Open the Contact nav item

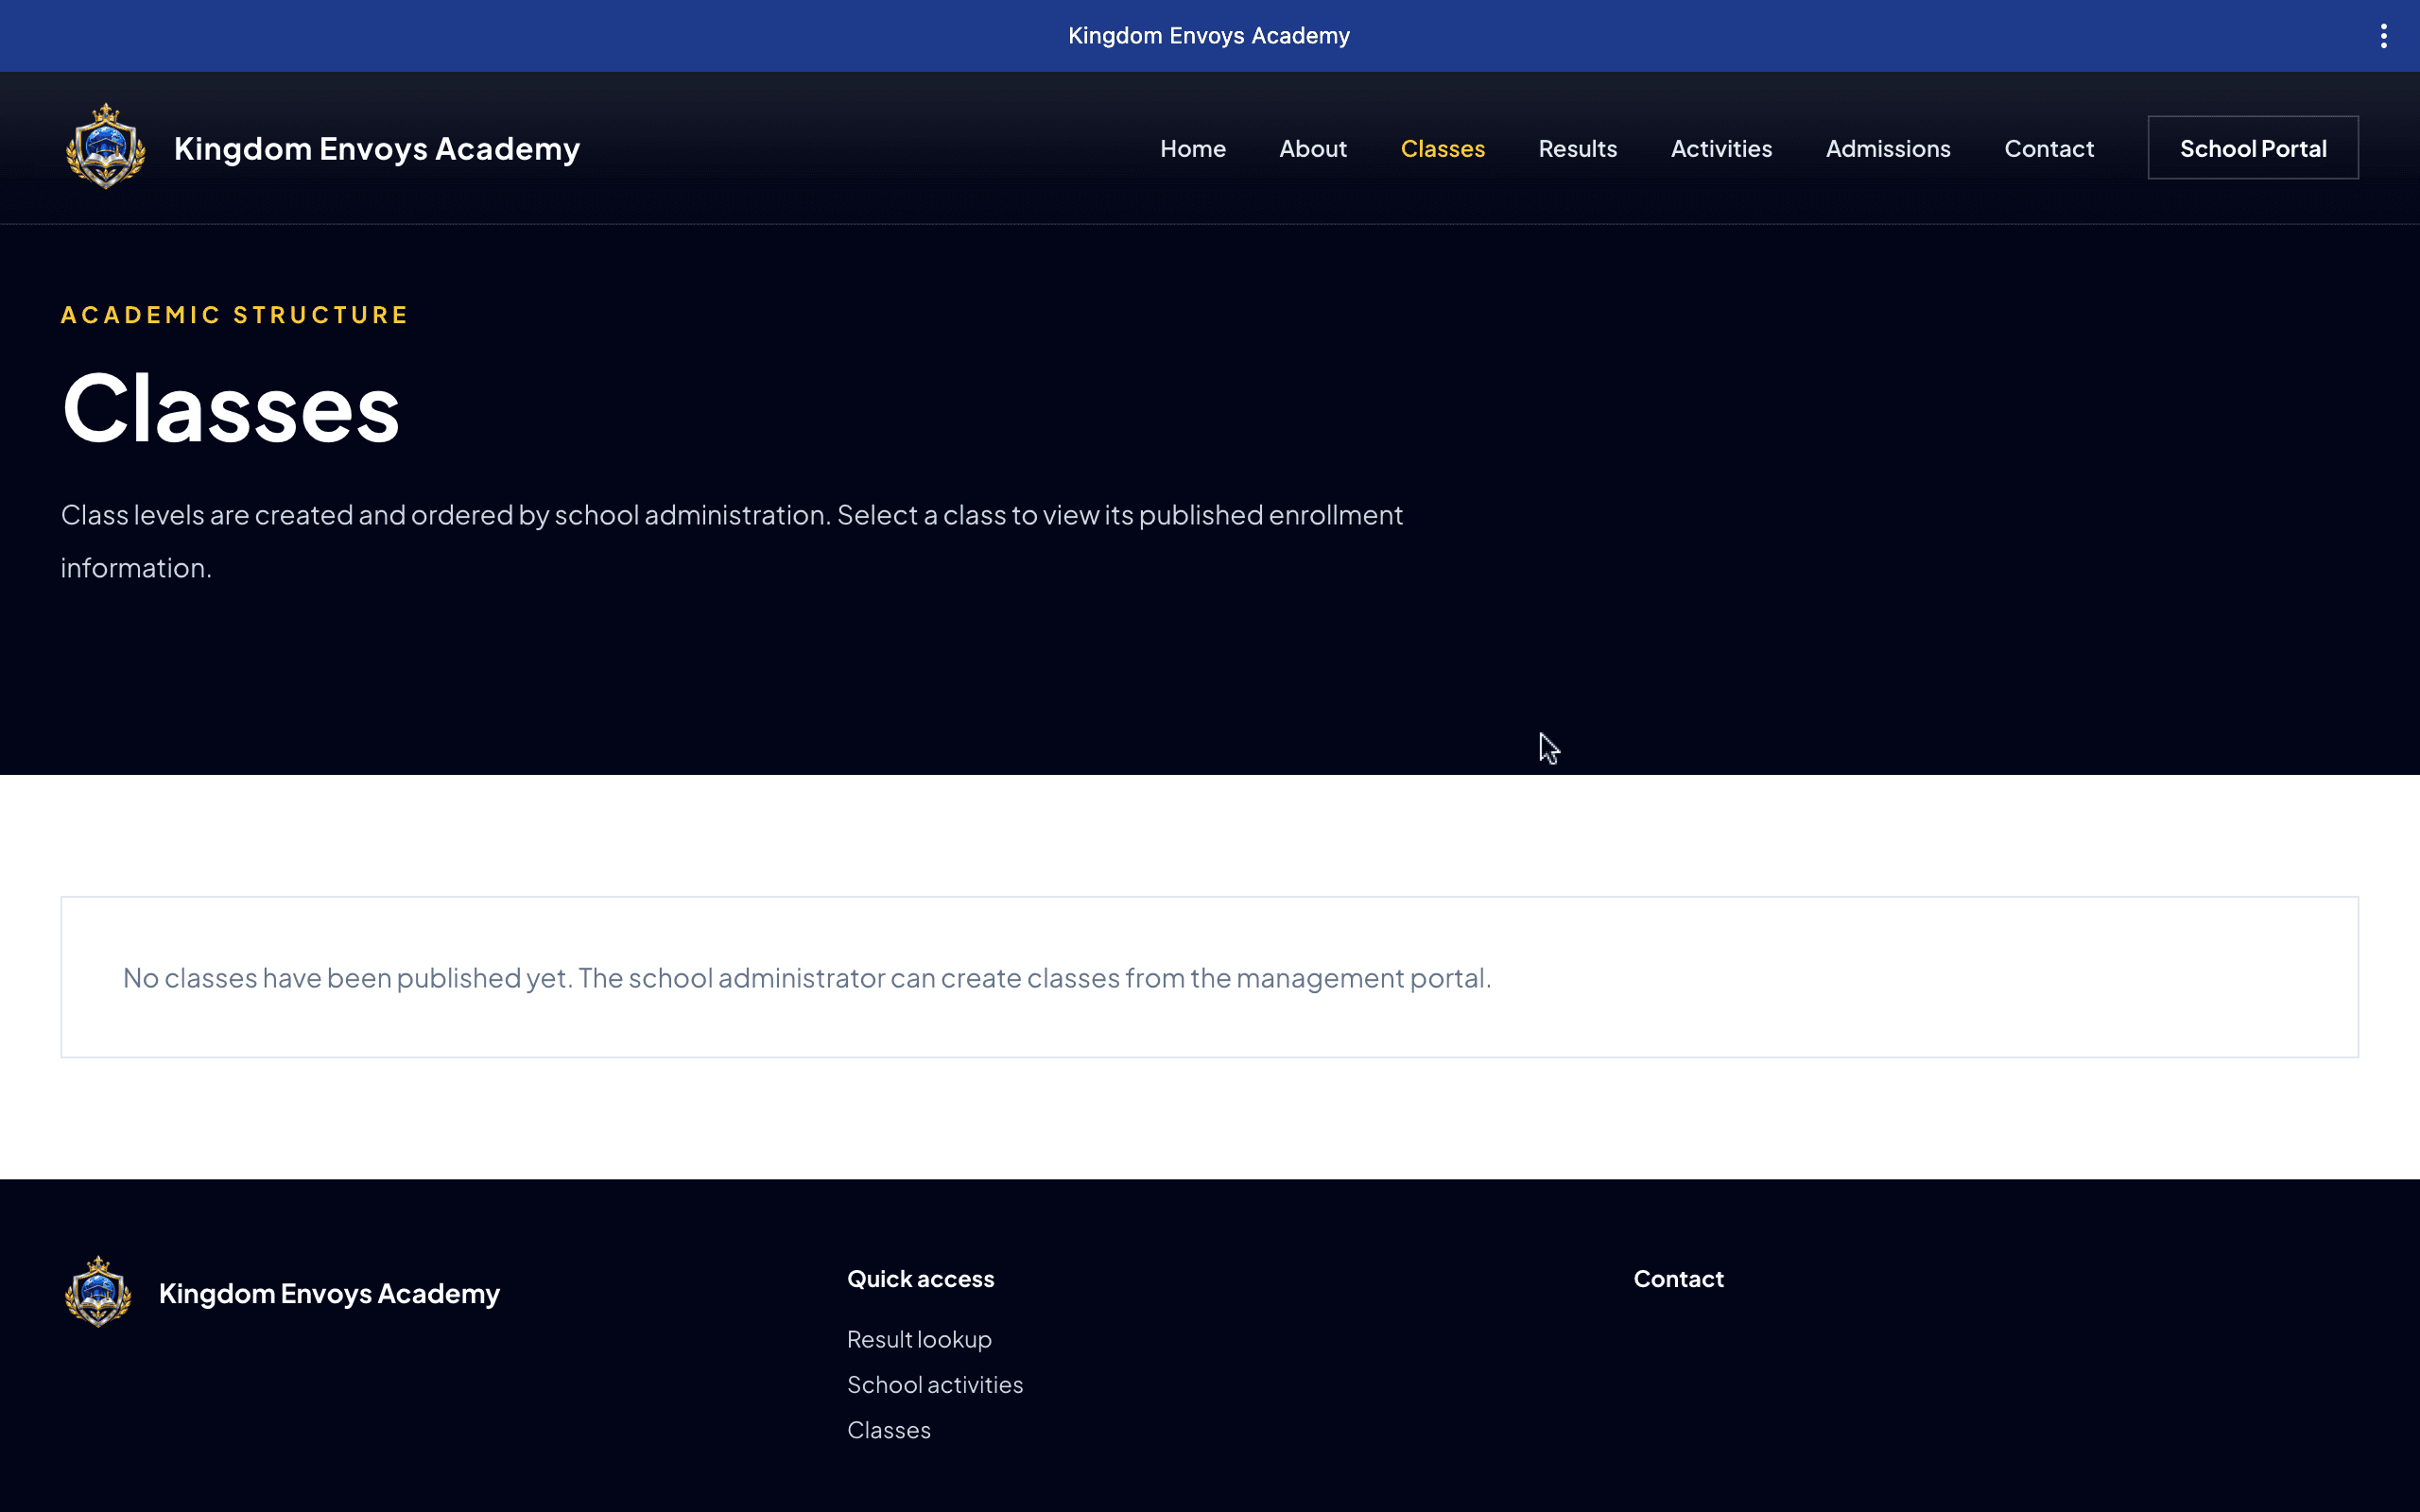(x=2049, y=148)
